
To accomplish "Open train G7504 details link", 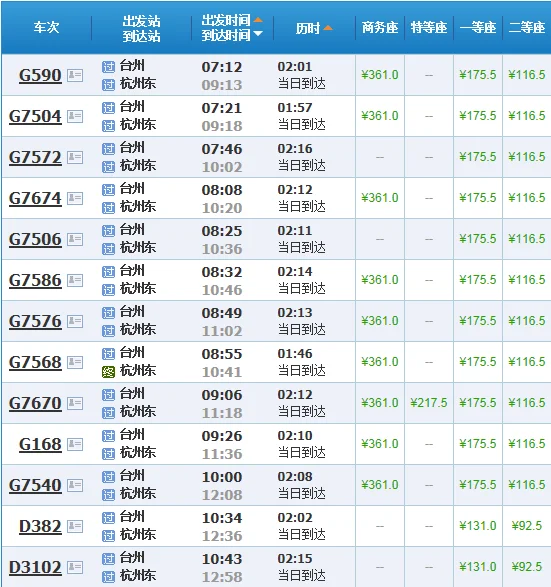I will click(35, 116).
